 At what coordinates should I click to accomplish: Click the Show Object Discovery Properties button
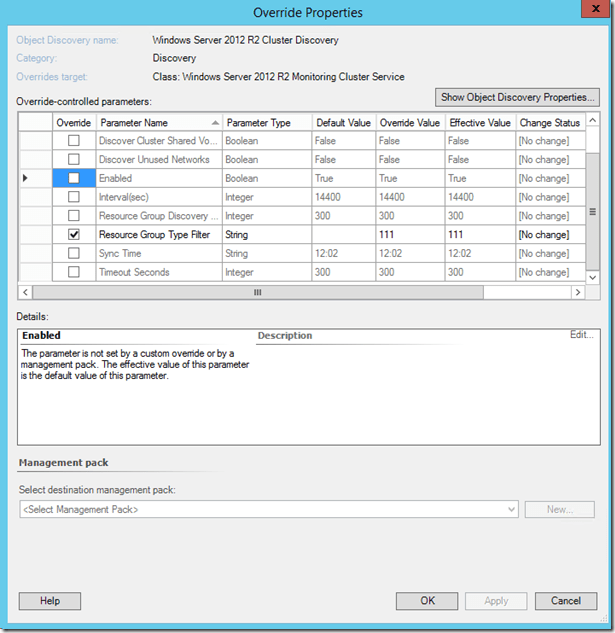518,97
